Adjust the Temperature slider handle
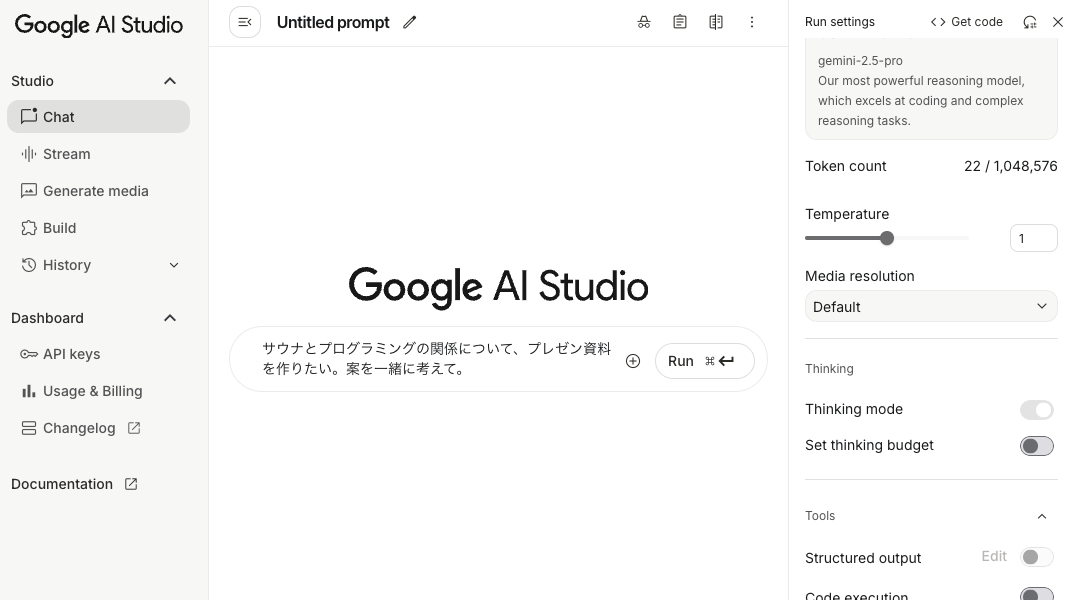This screenshot has height=600, width=1074. click(x=887, y=238)
